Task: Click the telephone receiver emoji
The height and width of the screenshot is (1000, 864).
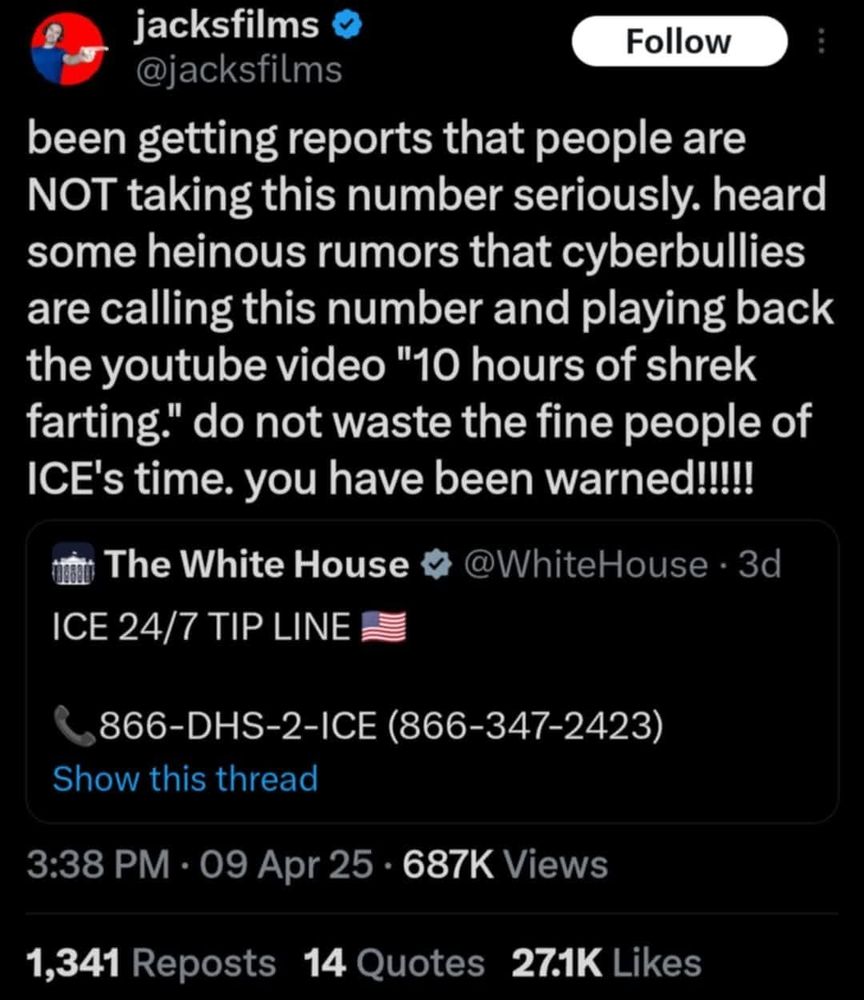Action: [x=75, y=725]
